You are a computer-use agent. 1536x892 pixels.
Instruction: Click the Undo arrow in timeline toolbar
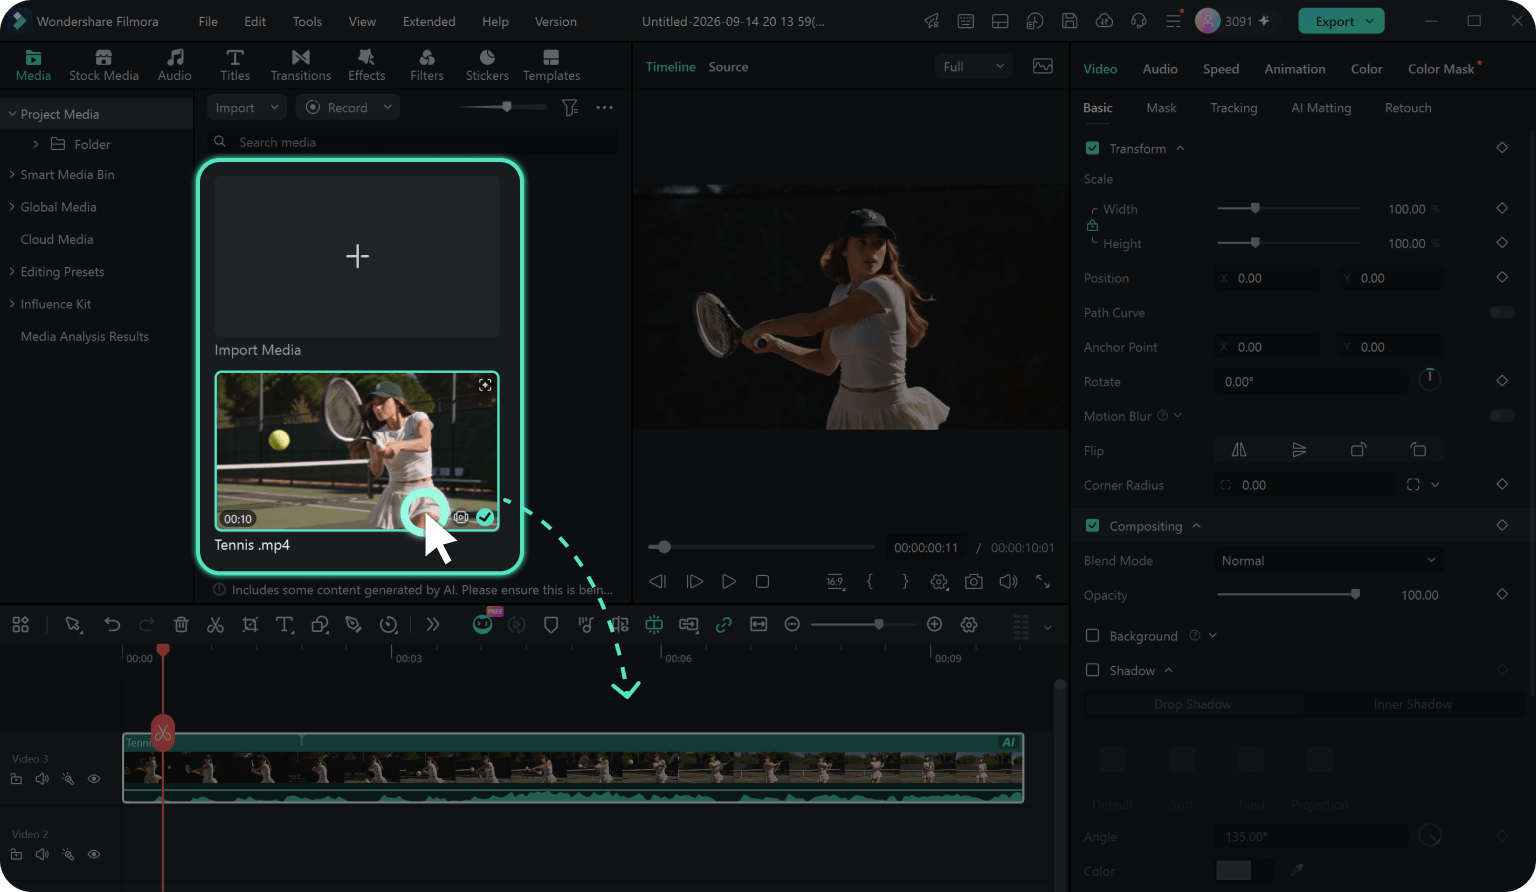(112, 624)
